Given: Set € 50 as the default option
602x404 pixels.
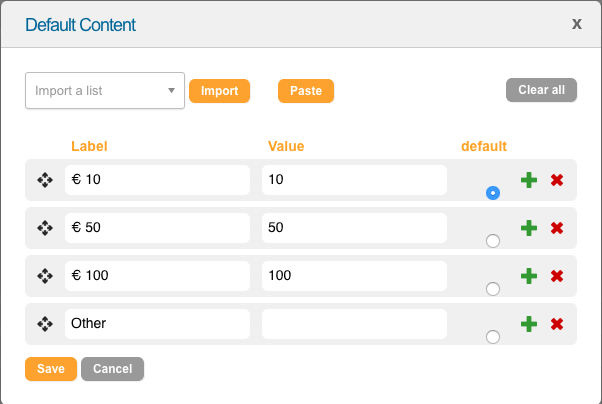Looking at the screenshot, I should click(493, 241).
